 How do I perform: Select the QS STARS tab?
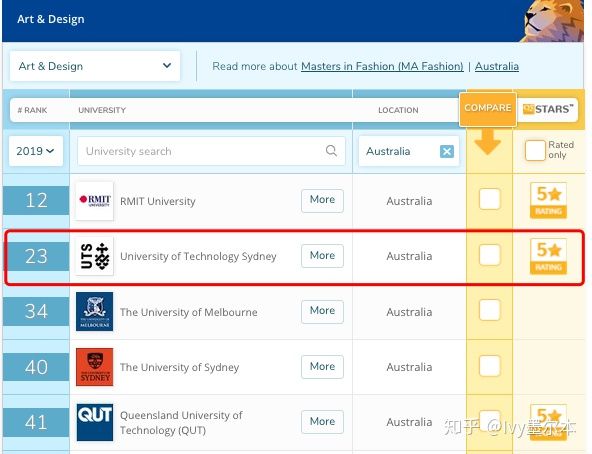pos(548,110)
